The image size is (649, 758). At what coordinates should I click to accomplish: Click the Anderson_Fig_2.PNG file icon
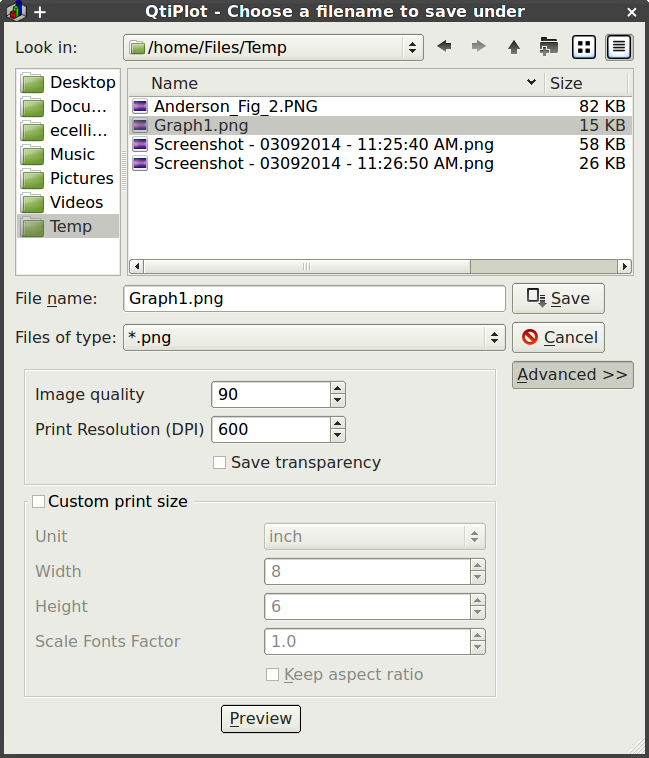(140, 106)
